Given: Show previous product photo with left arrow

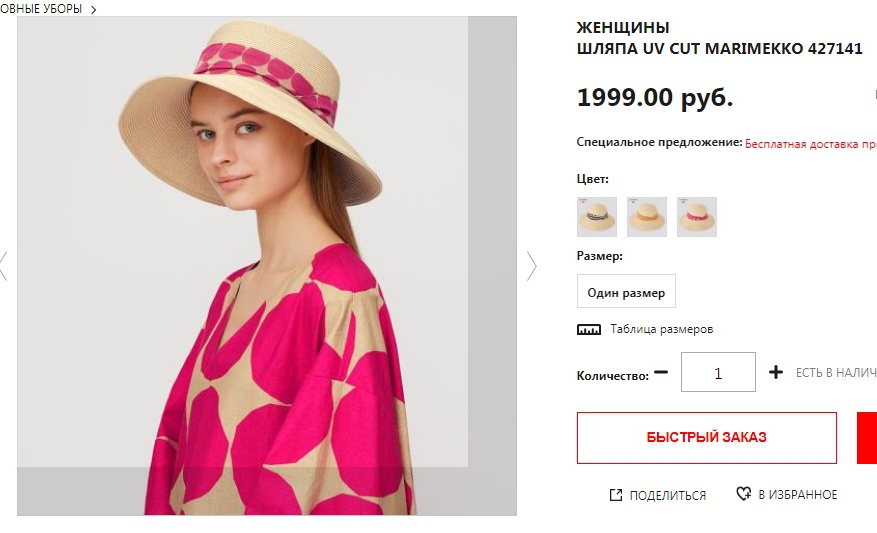Looking at the screenshot, I should (x=3, y=265).
